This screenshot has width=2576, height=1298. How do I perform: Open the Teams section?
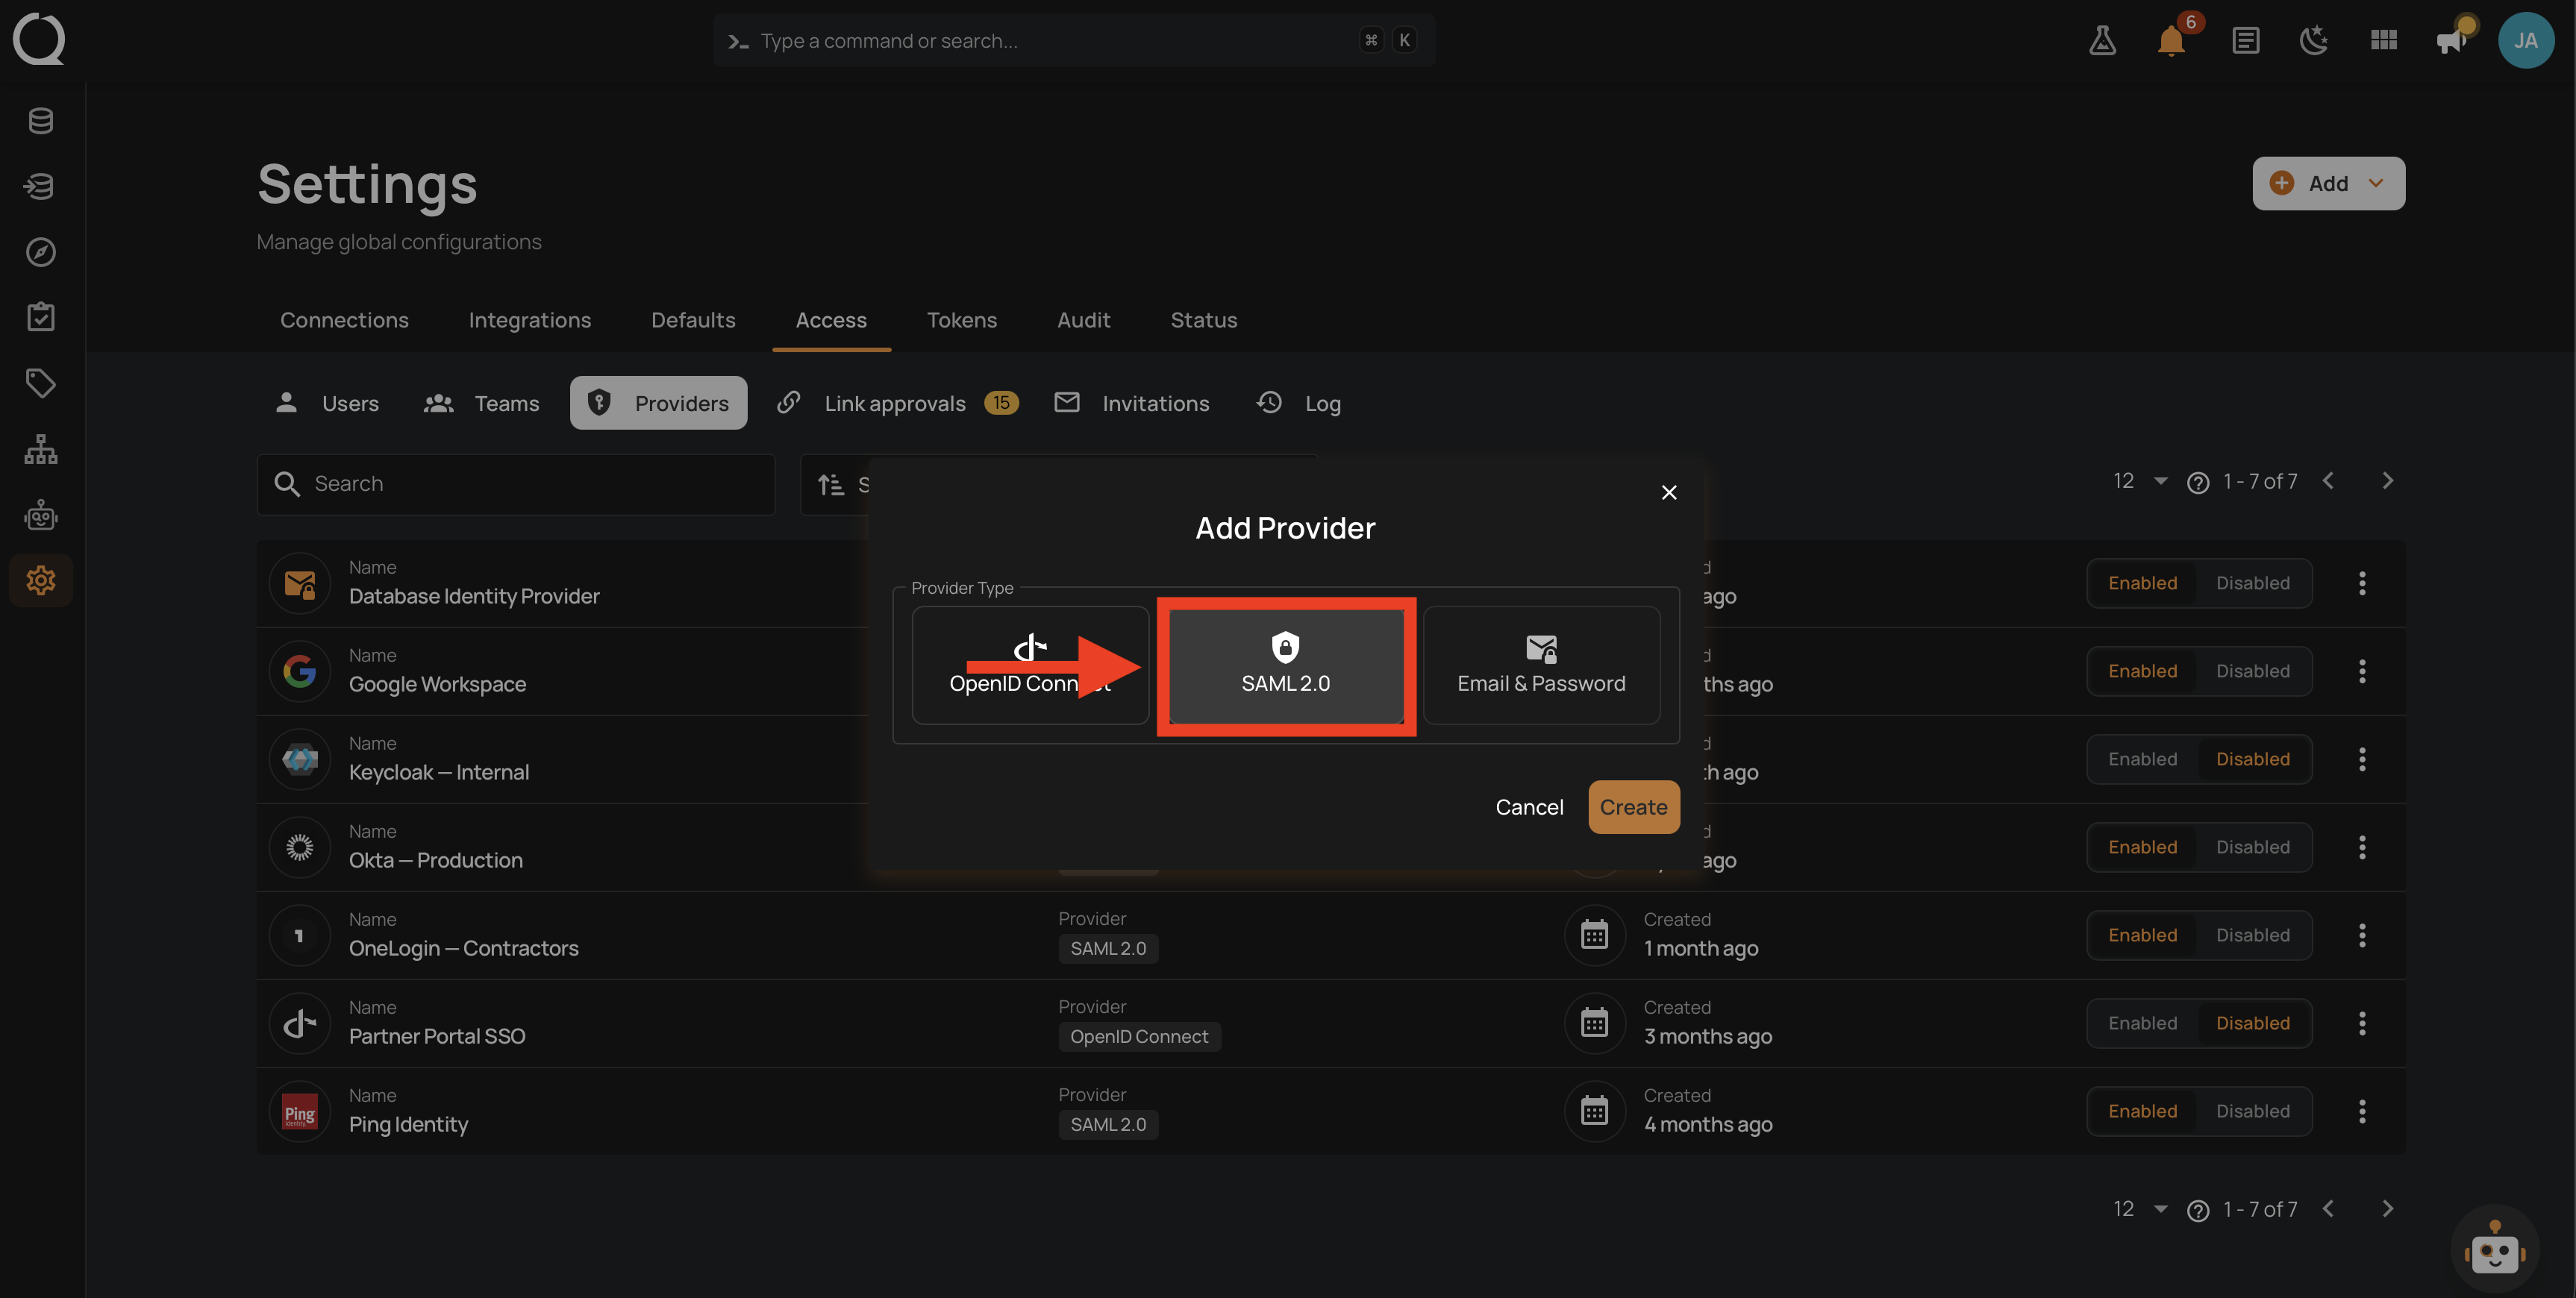[482, 403]
